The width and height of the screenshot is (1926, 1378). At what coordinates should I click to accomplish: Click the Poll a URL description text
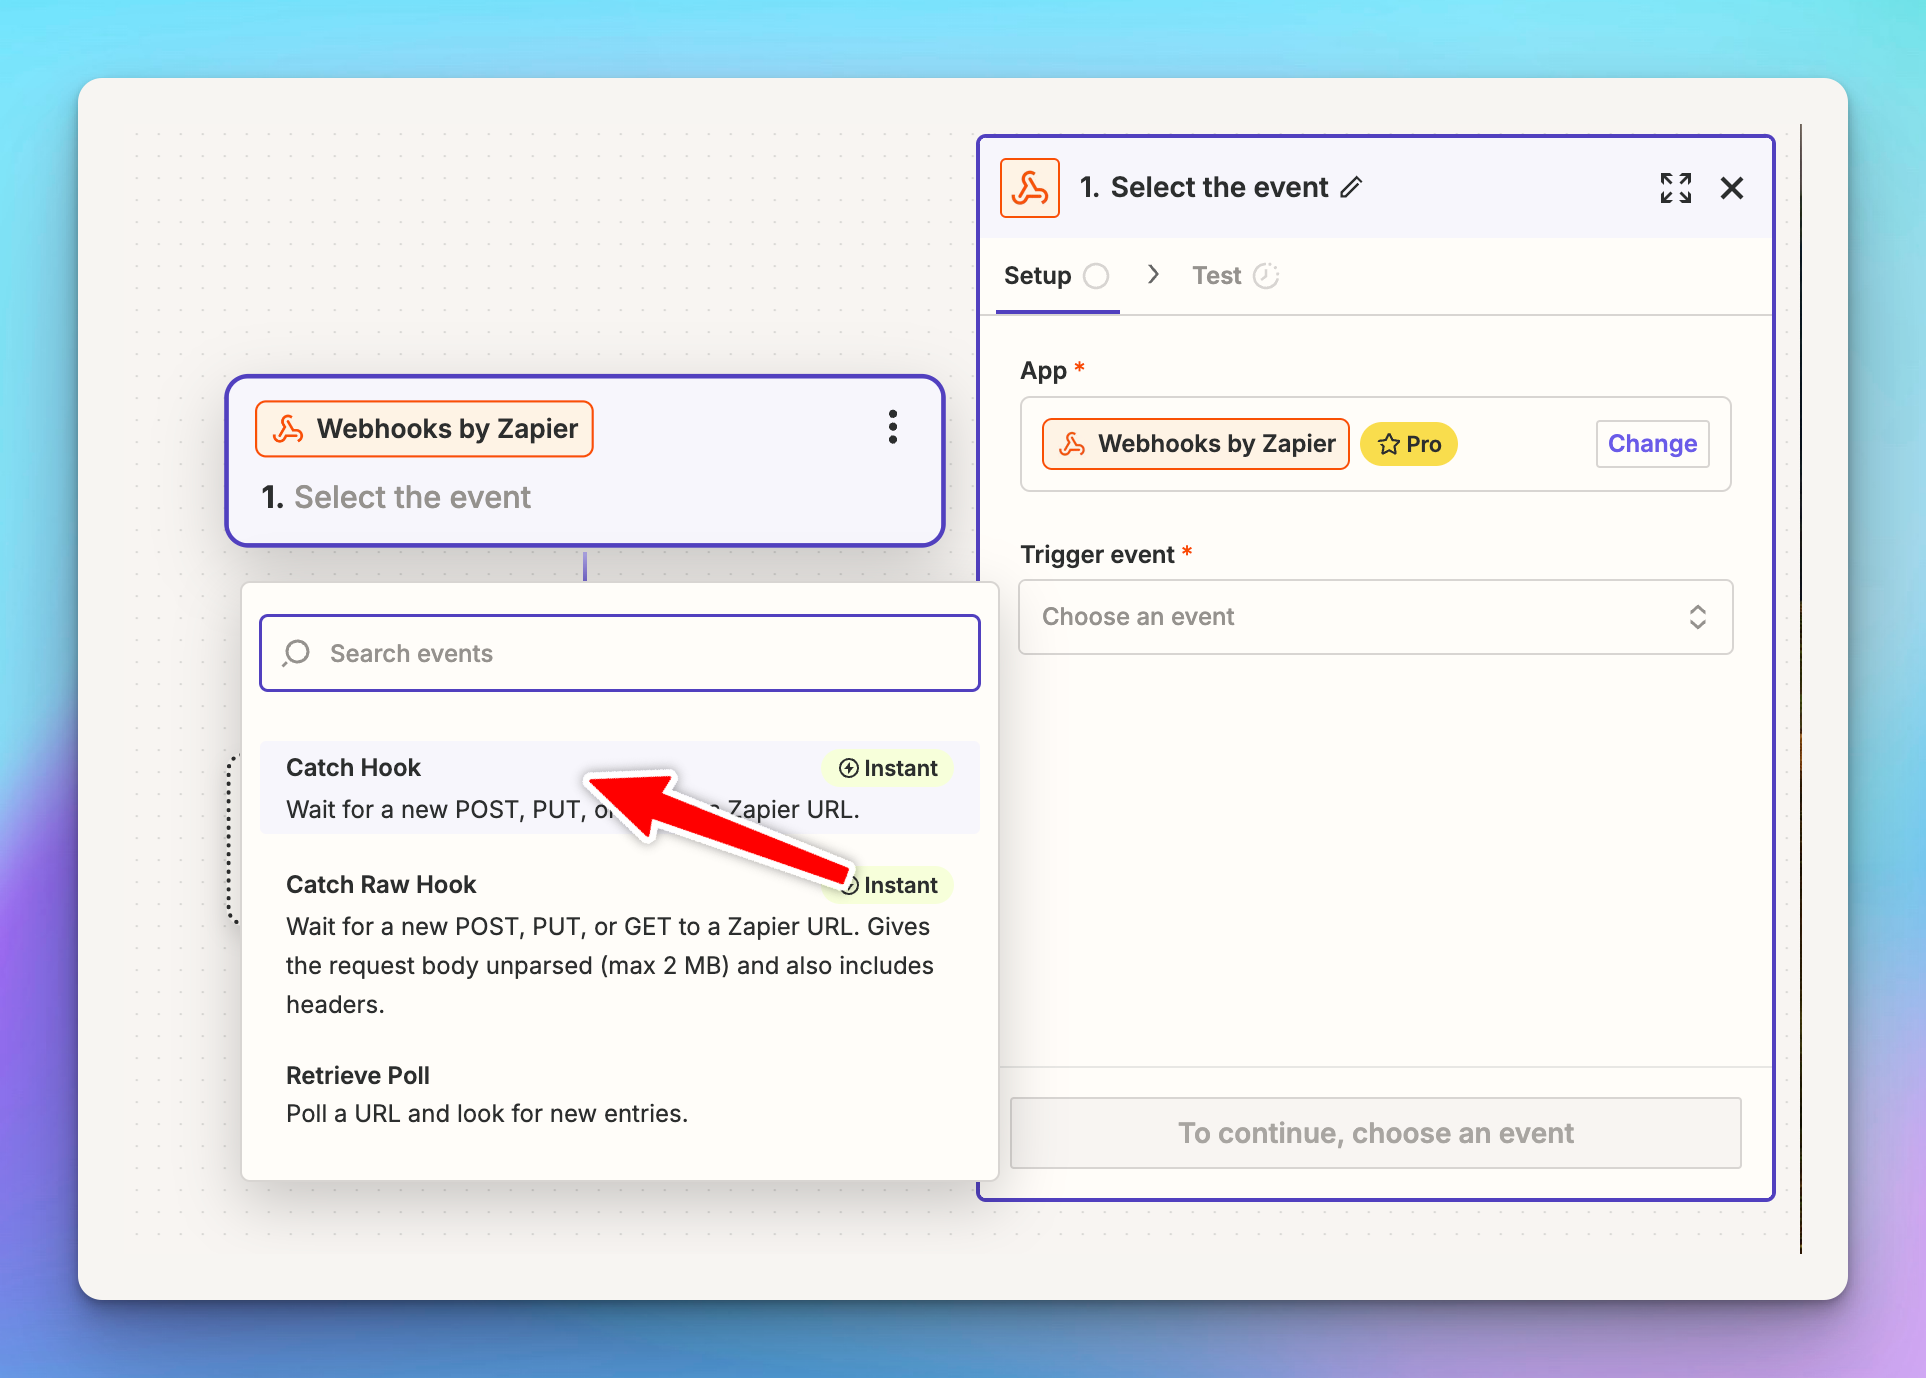click(x=487, y=1114)
